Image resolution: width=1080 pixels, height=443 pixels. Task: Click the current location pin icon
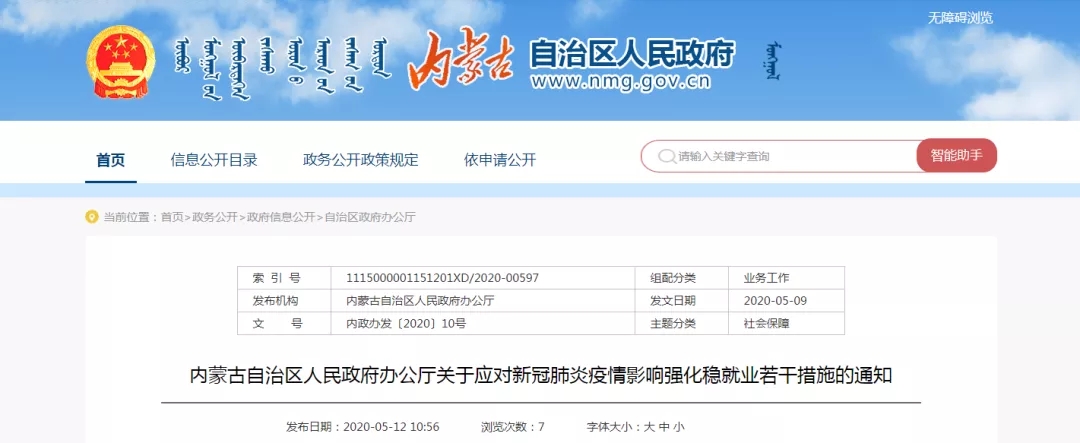coord(92,217)
